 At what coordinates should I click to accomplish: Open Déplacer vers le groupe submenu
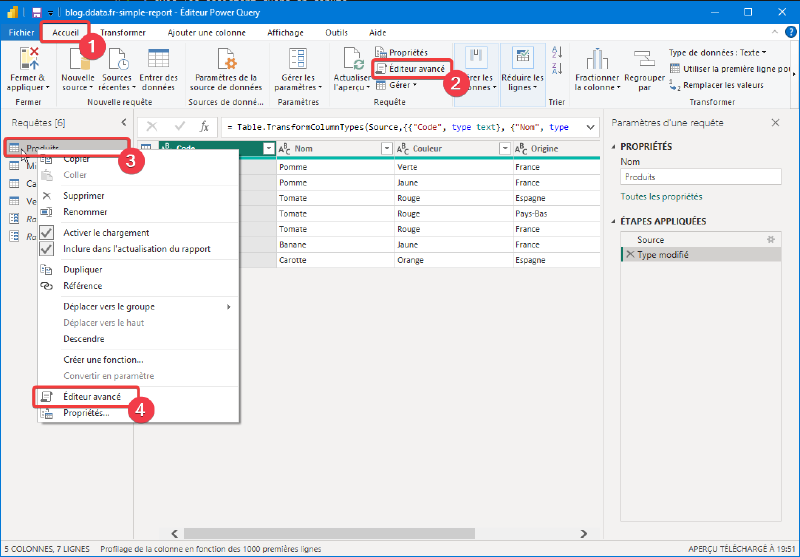pyautogui.click(x=139, y=307)
